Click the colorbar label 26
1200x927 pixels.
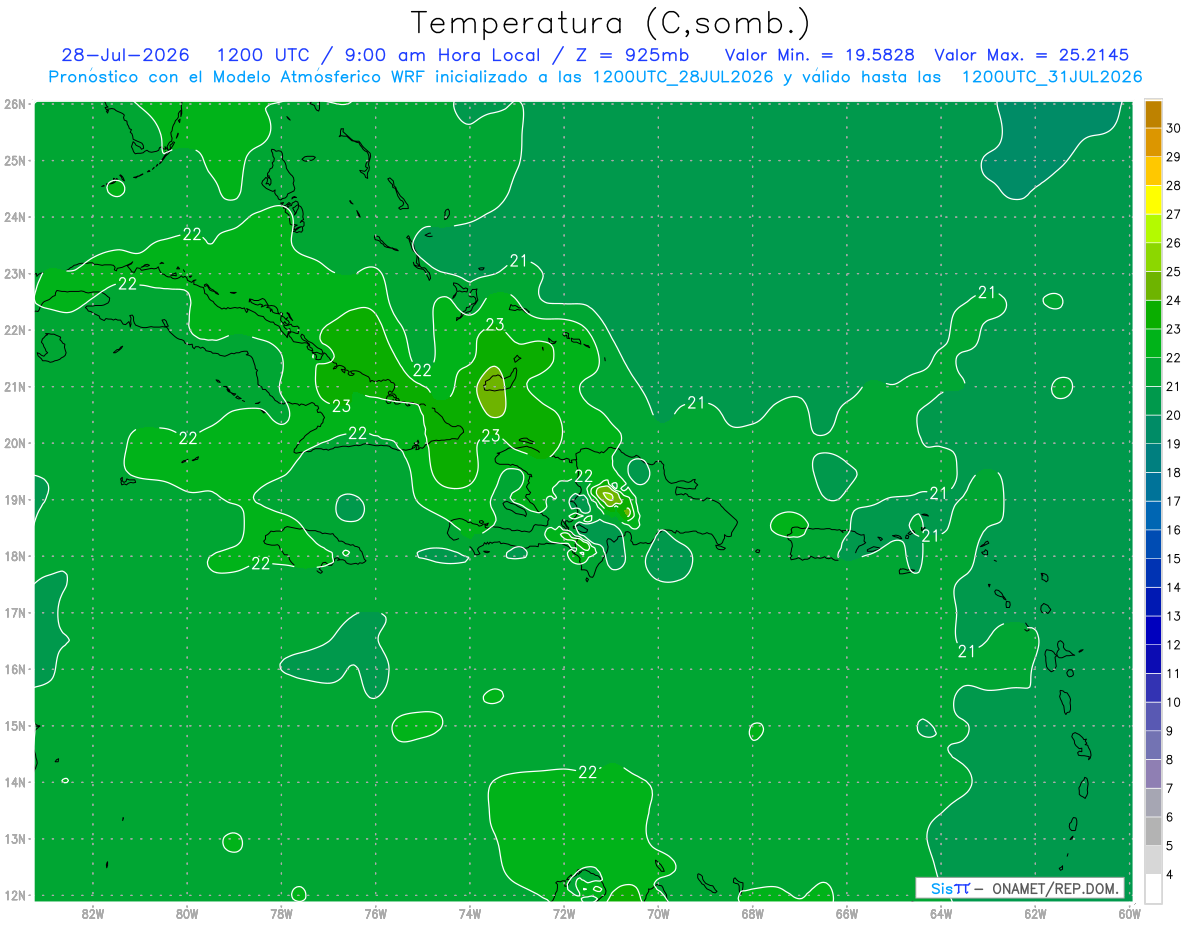1174,243
